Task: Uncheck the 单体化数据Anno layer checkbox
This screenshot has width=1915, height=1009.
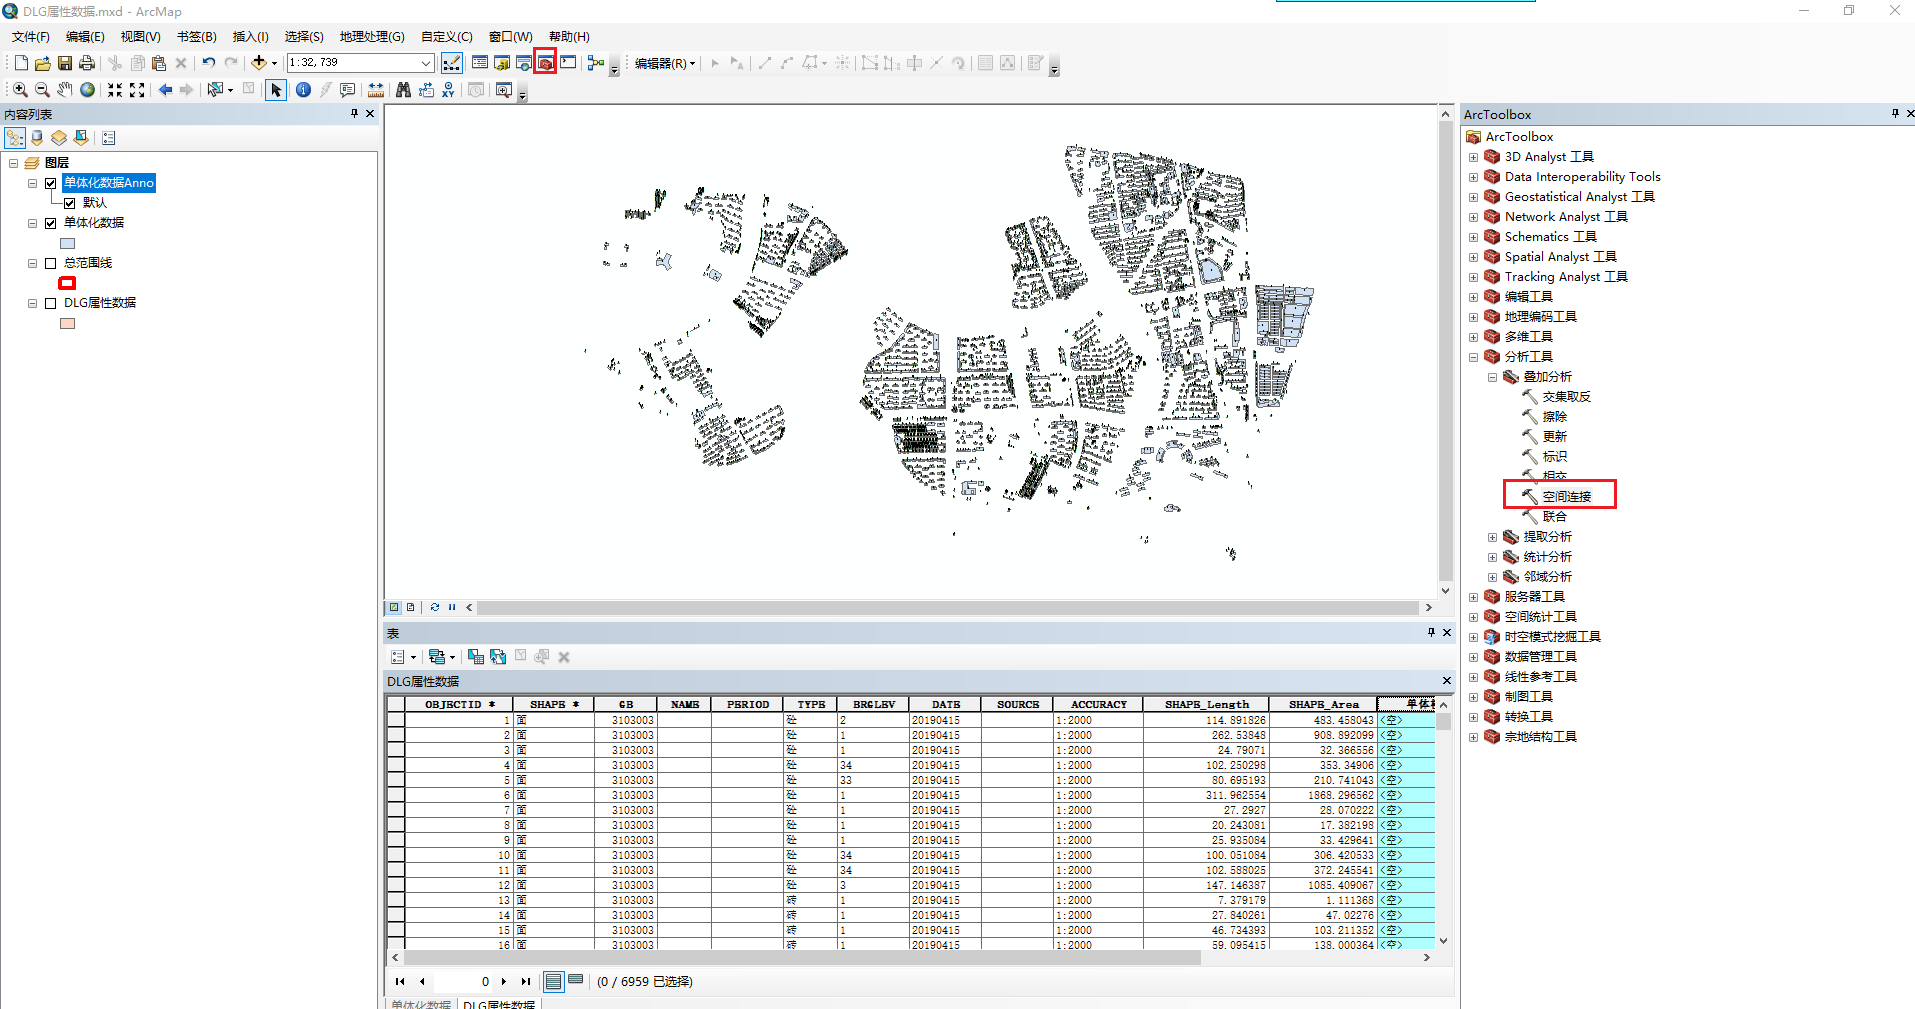Action: click(50, 183)
